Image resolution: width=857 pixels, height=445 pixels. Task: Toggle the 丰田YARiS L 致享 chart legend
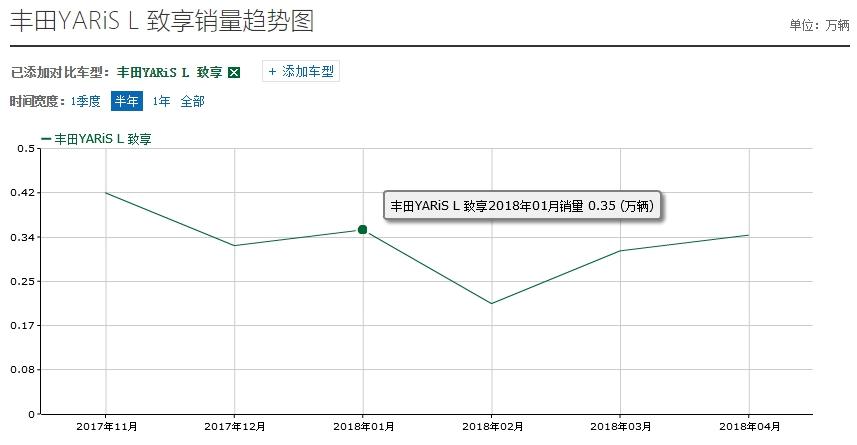pyautogui.click(x=97, y=139)
